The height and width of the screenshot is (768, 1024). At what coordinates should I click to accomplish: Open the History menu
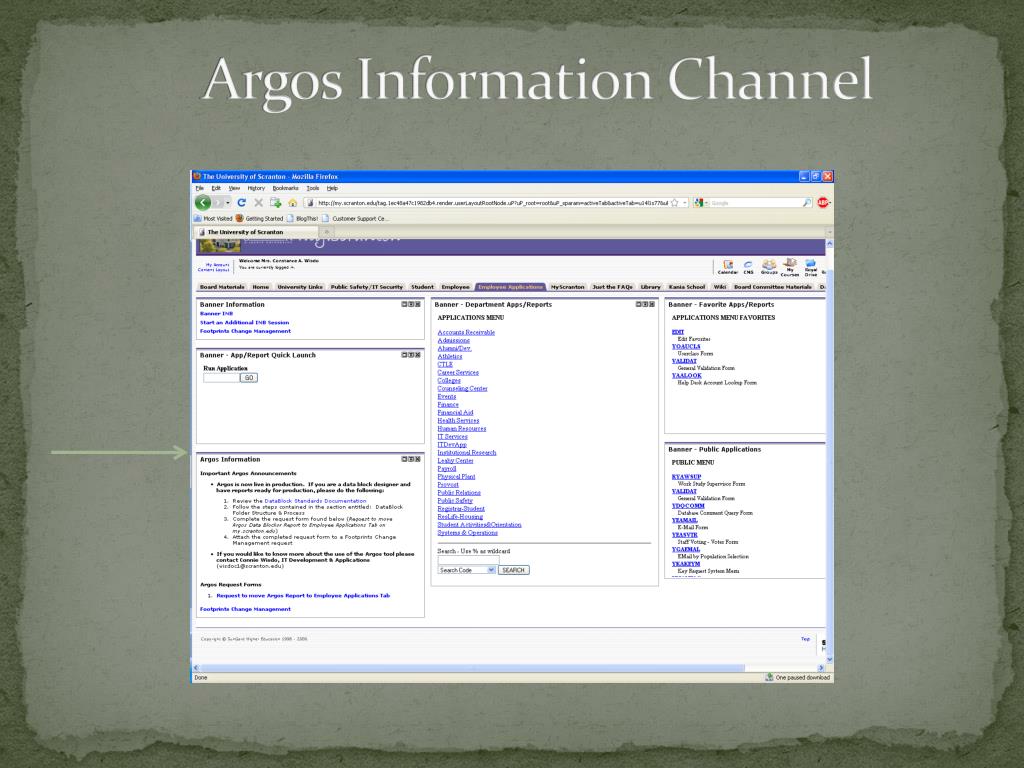tap(256, 188)
